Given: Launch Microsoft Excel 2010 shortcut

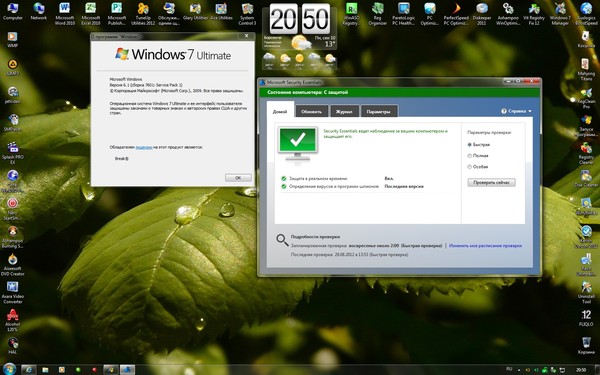Looking at the screenshot, I should [91, 13].
